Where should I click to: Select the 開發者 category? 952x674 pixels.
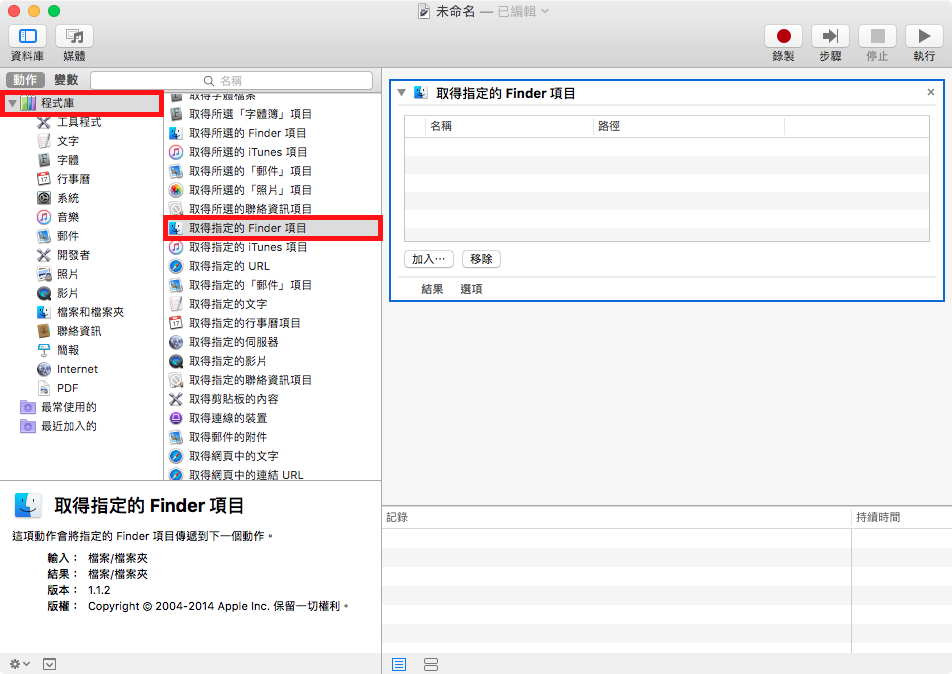click(x=73, y=255)
